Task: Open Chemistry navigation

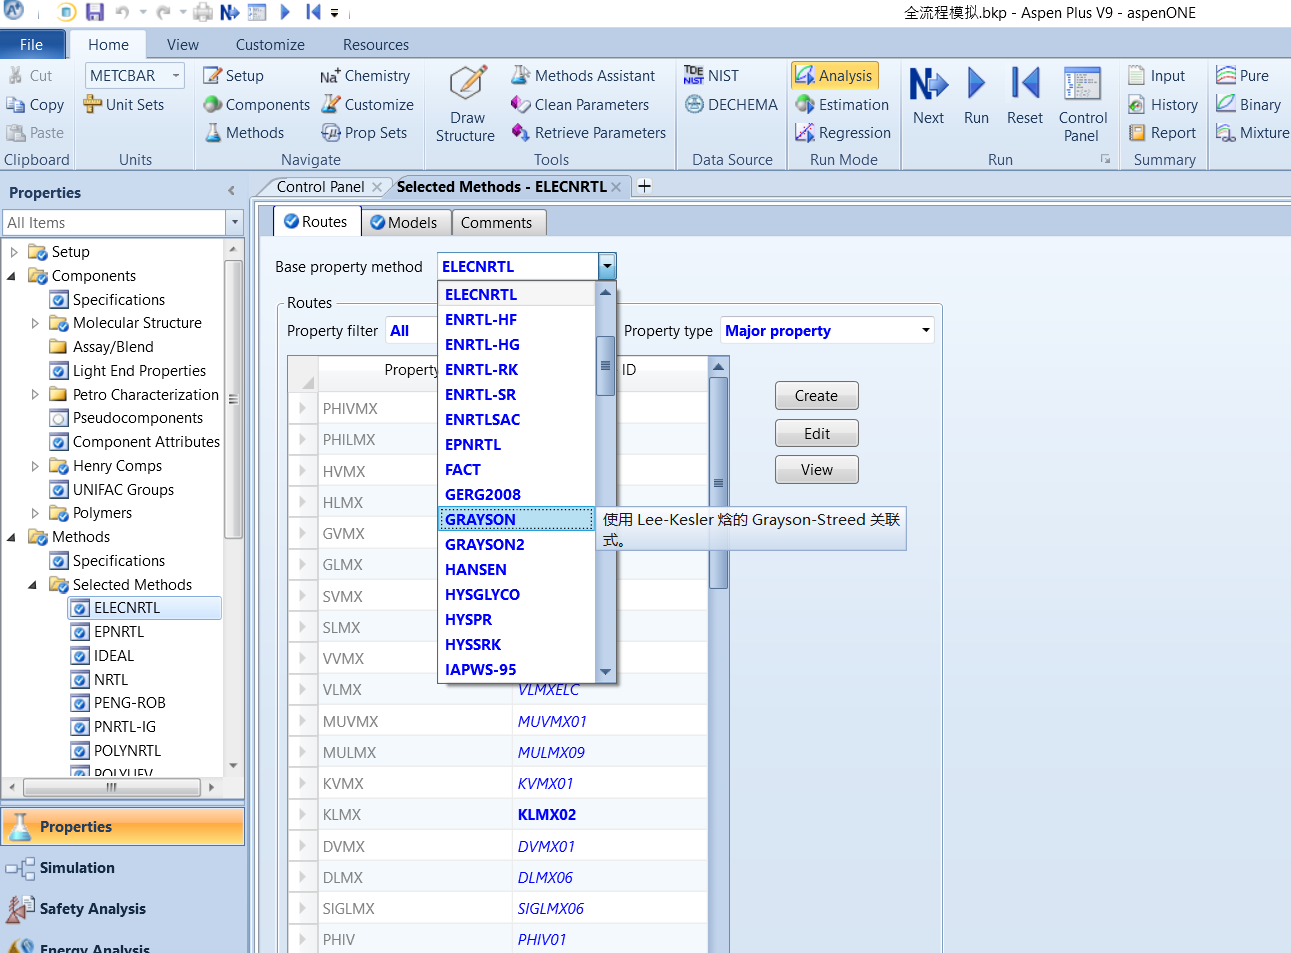Action: [x=365, y=75]
